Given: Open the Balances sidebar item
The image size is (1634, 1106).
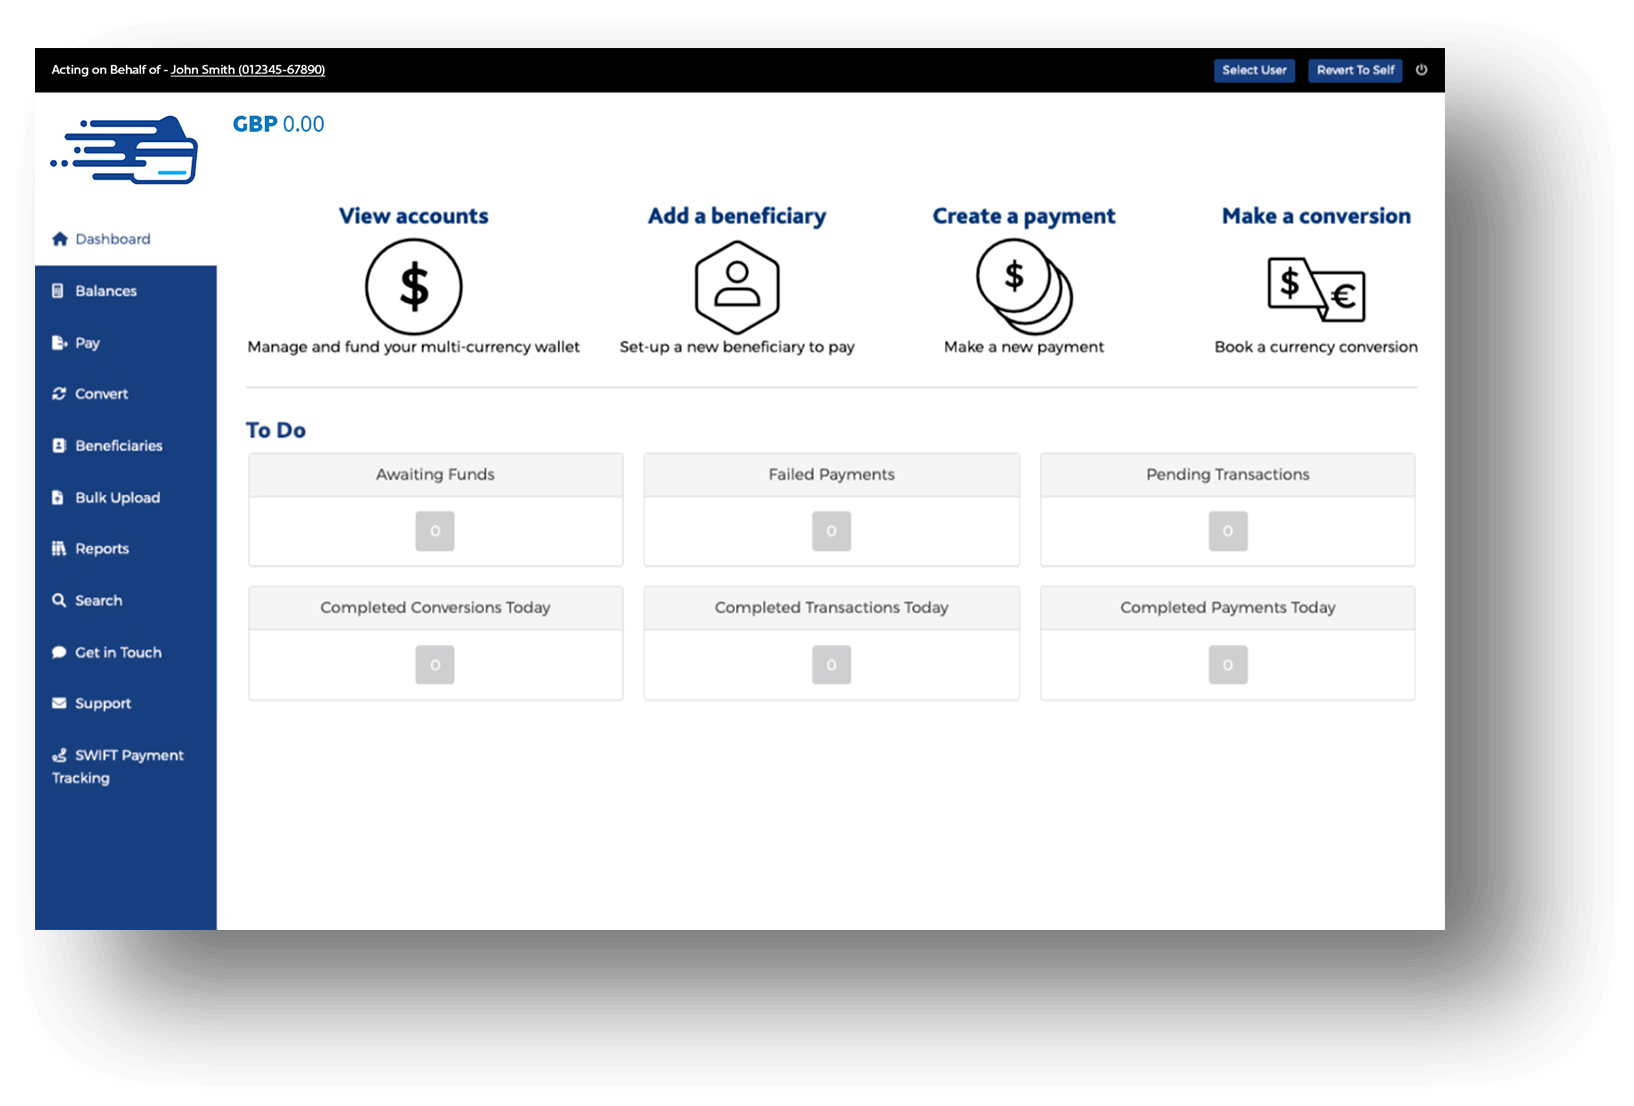Looking at the screenshot, I should click(105, 291).
